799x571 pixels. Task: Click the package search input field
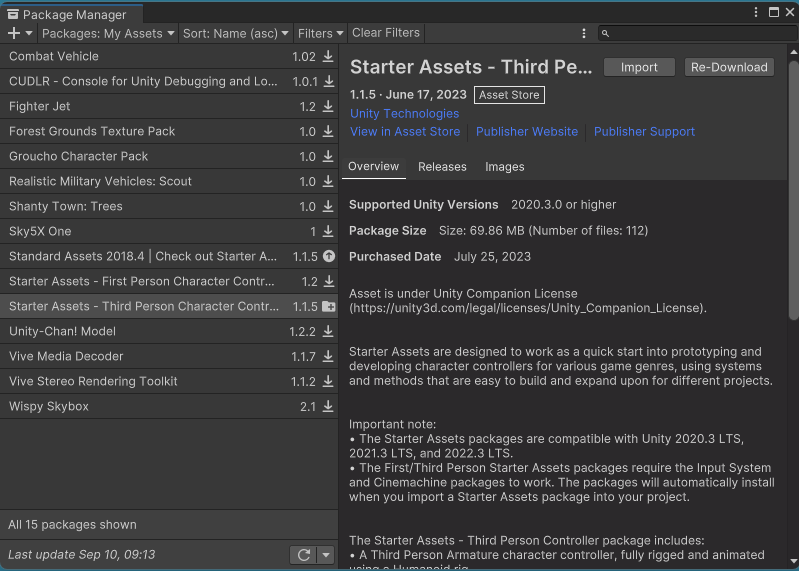700,33
